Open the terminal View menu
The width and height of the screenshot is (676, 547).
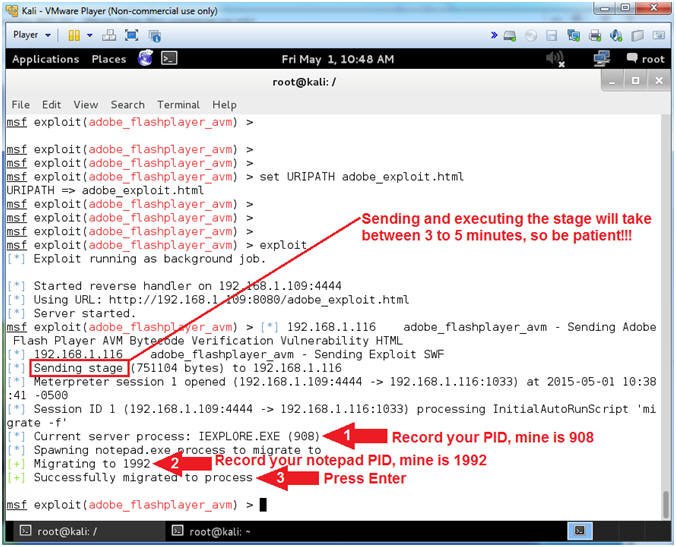click(85, 105)
